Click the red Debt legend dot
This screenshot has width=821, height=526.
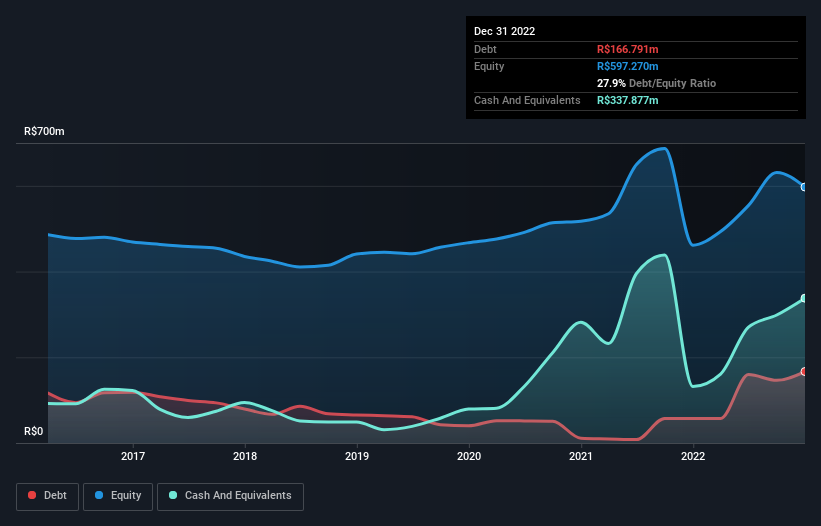[x=32, y=495]
